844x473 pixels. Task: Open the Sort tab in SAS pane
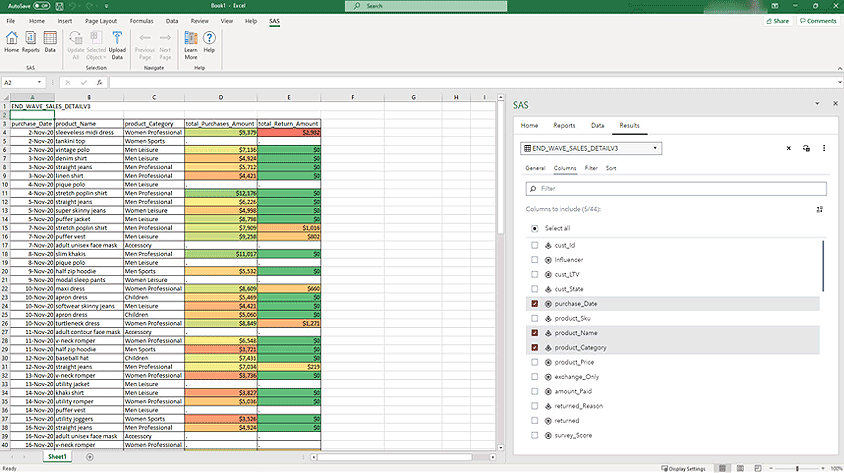point(611,168)
